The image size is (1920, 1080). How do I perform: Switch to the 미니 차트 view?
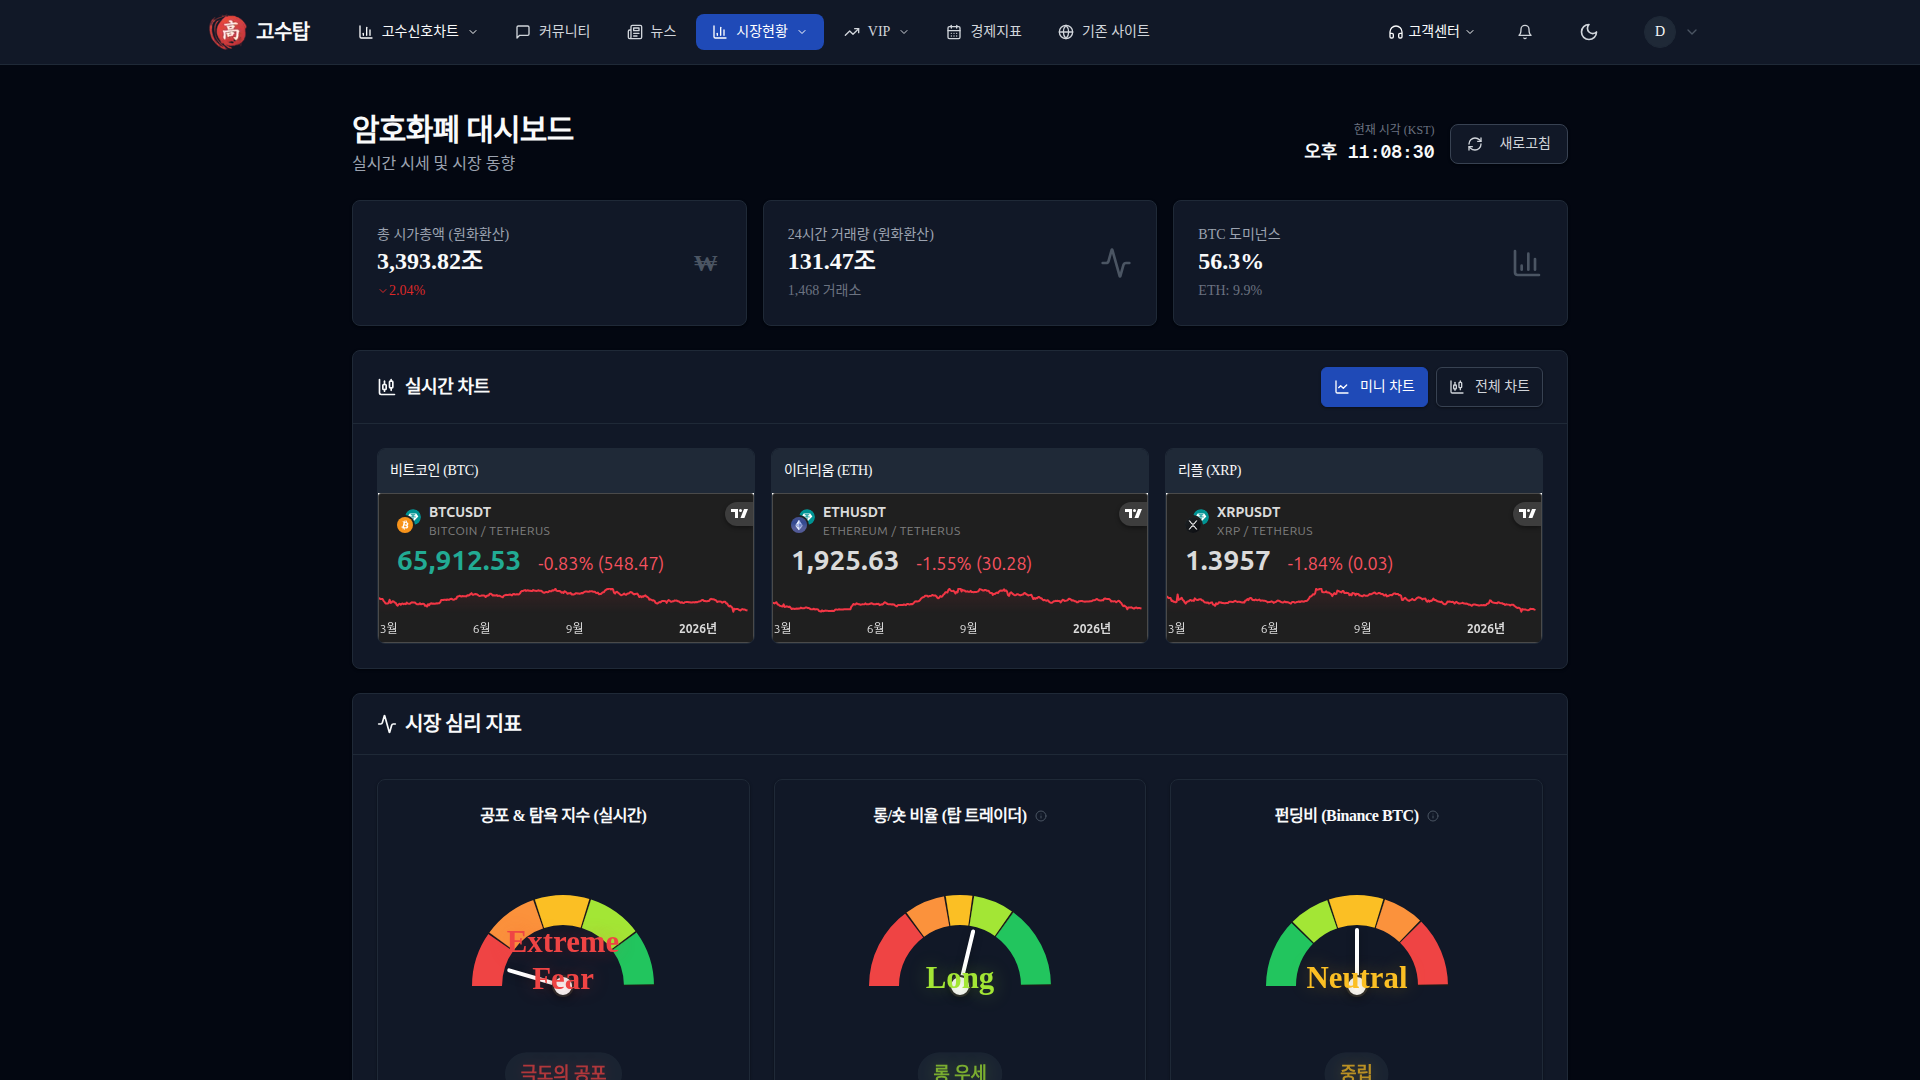pyautogui.click(x=1373, y=387)
